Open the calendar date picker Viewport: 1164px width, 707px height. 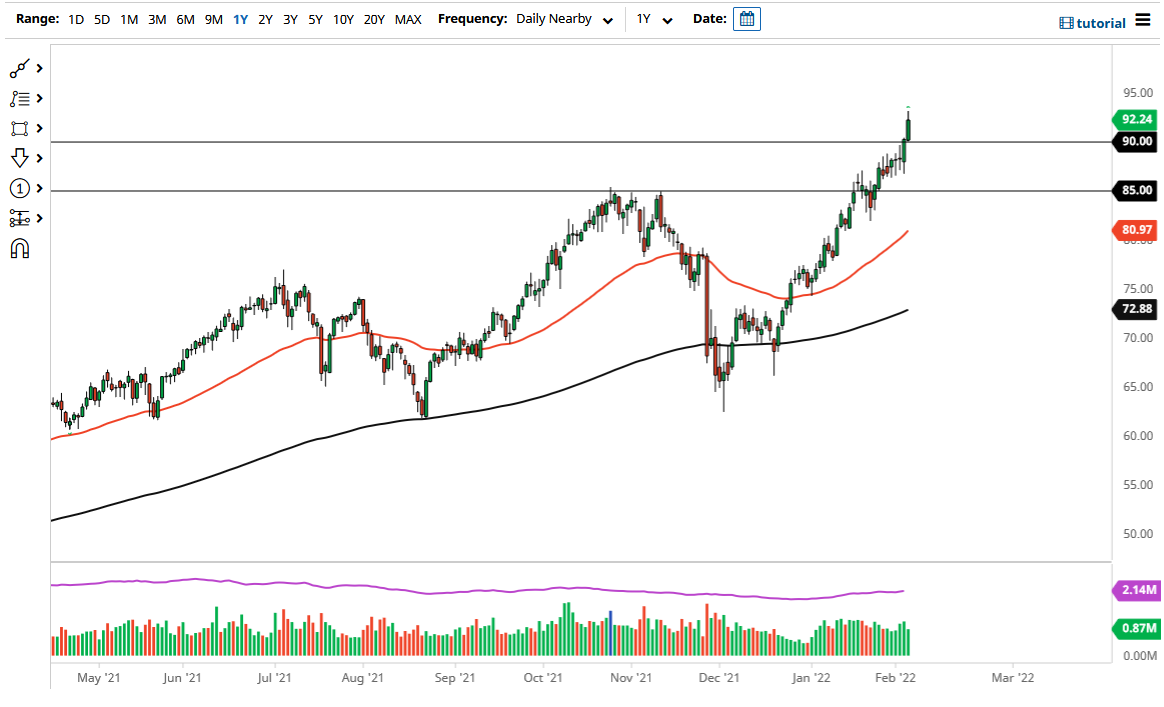746,19
